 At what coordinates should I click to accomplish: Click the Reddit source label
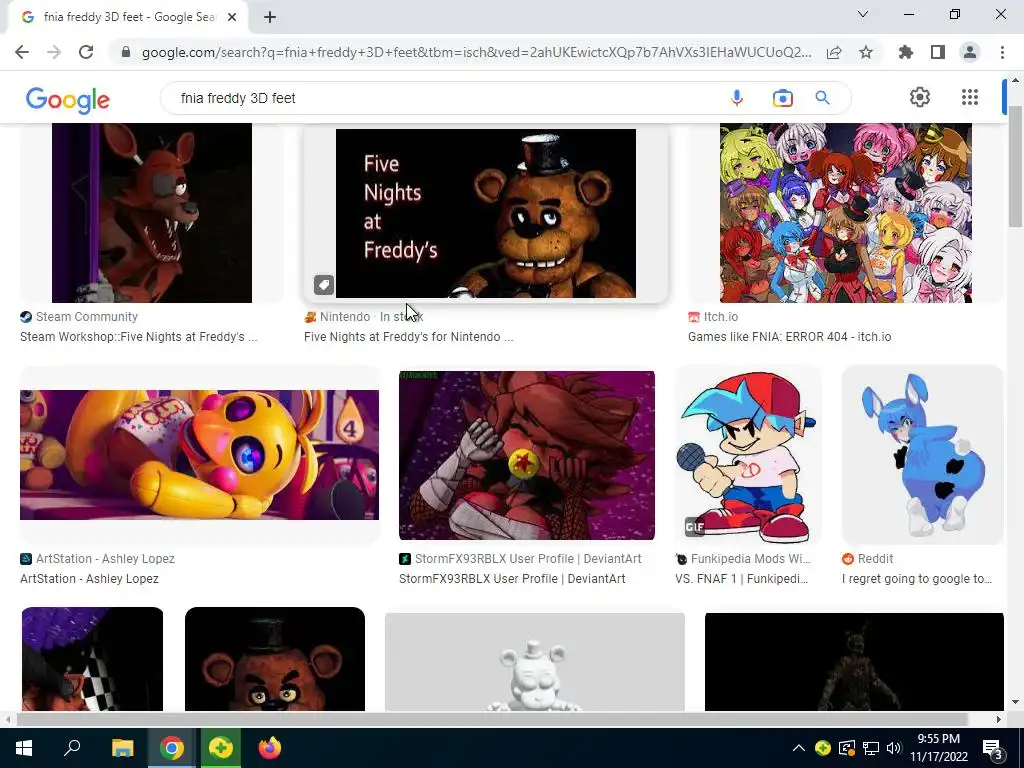(875, 559)
